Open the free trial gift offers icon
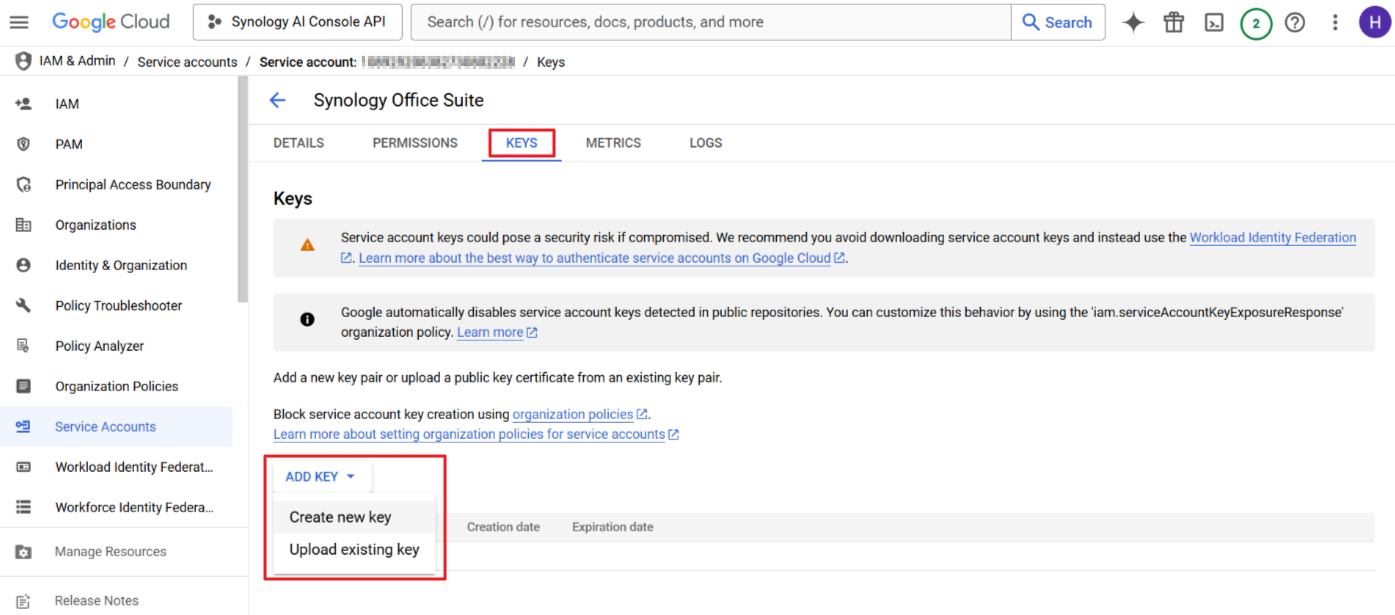1395x615 pixels. (x=1173, y=21)
